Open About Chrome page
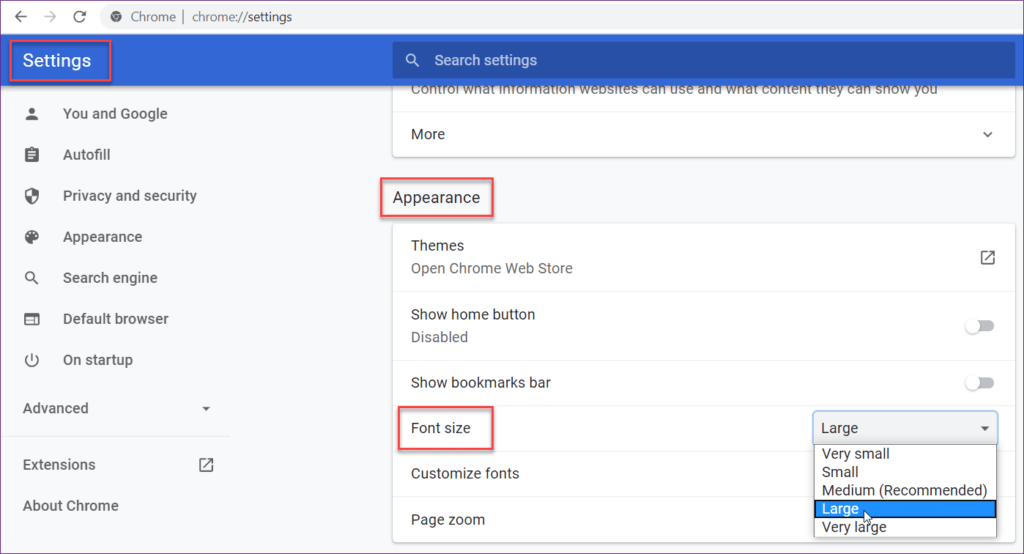This screenshot has height=554, width=1024. tap(71, 506)
